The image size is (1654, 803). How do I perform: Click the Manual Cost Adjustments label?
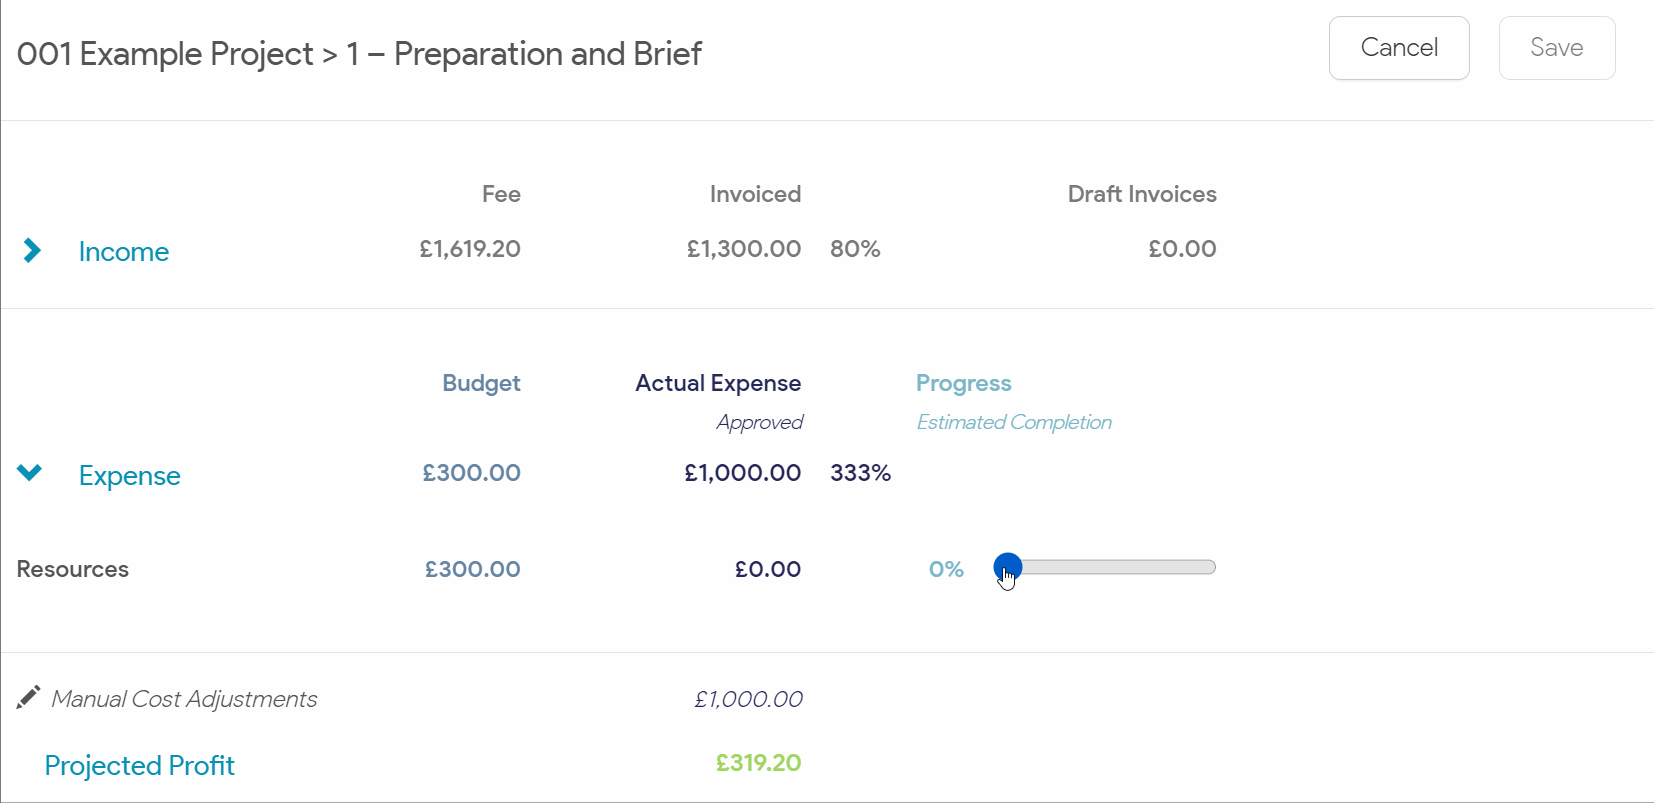pos(184,699)
